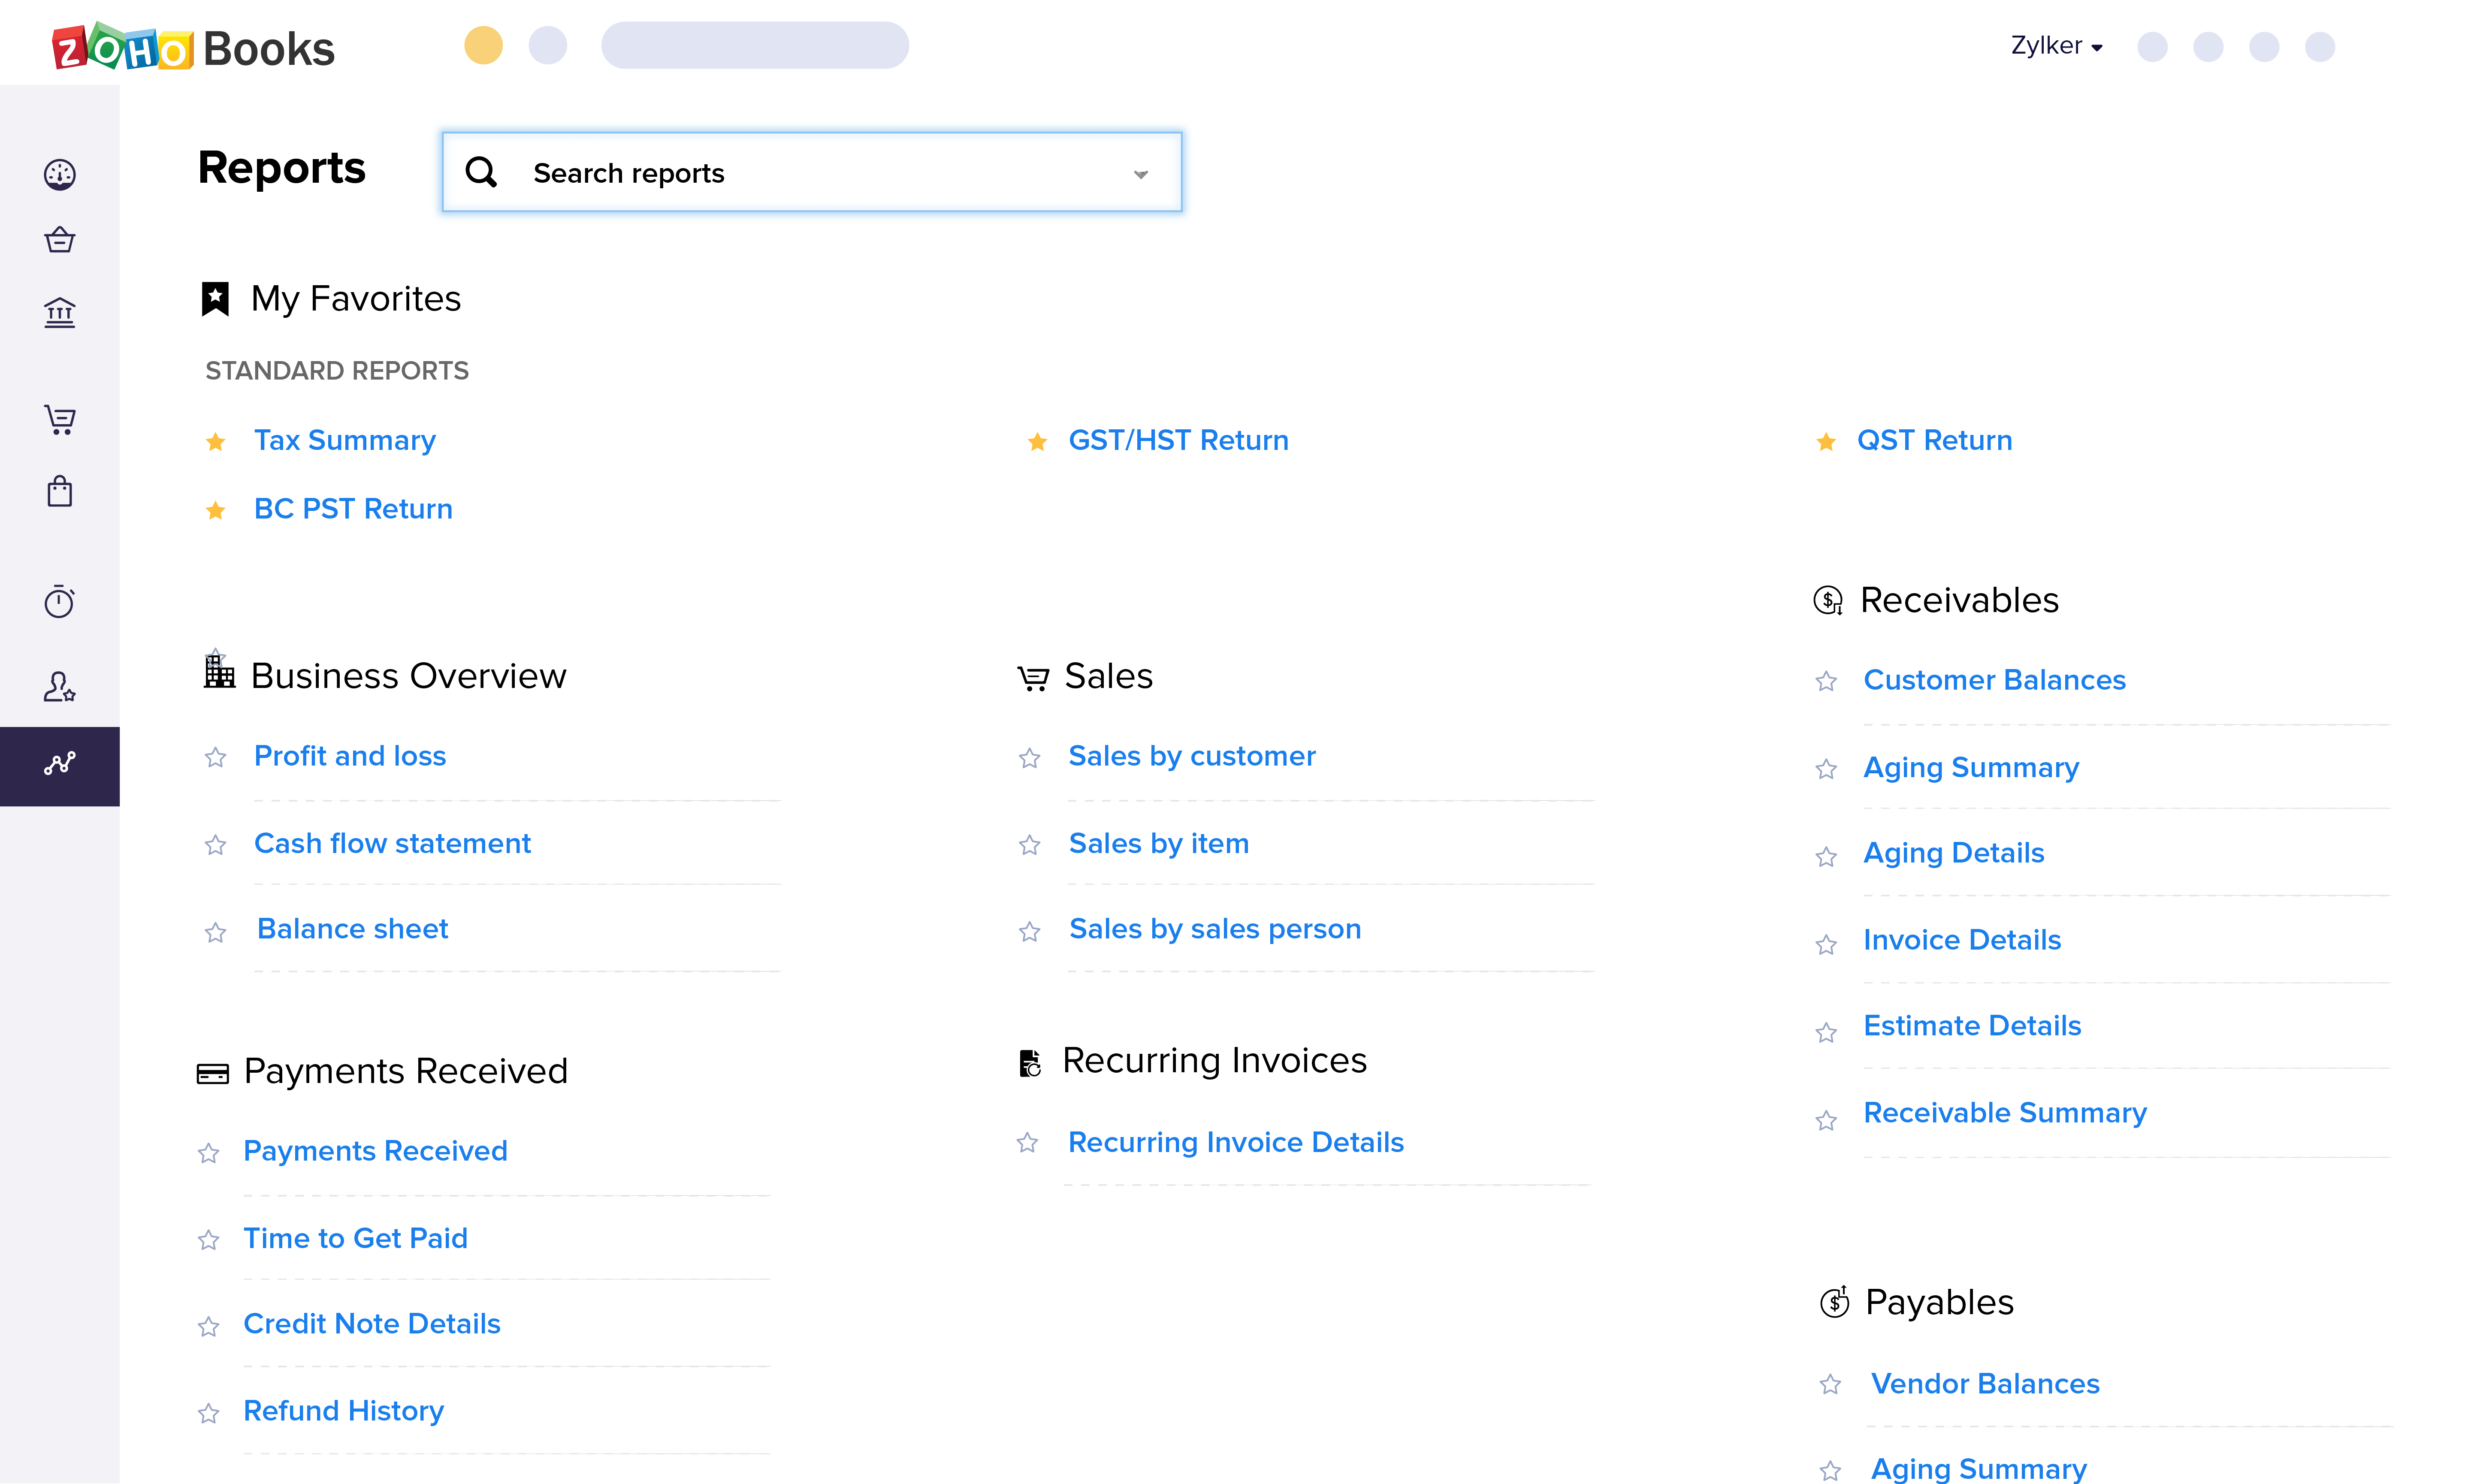Star the Customer Balances report
This screenshot has height=1484, width=2471.
pyautogui.click(x=1826, y=681)
